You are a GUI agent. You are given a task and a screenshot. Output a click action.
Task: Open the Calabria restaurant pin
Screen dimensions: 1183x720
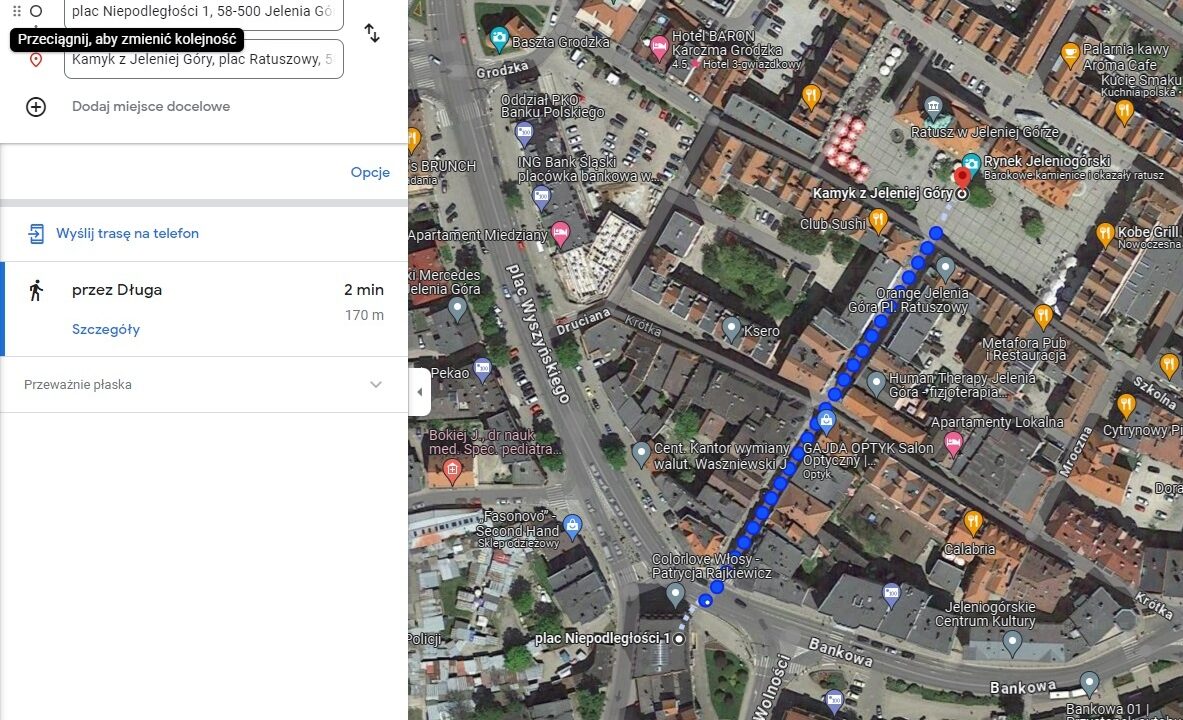coord(973,523)
